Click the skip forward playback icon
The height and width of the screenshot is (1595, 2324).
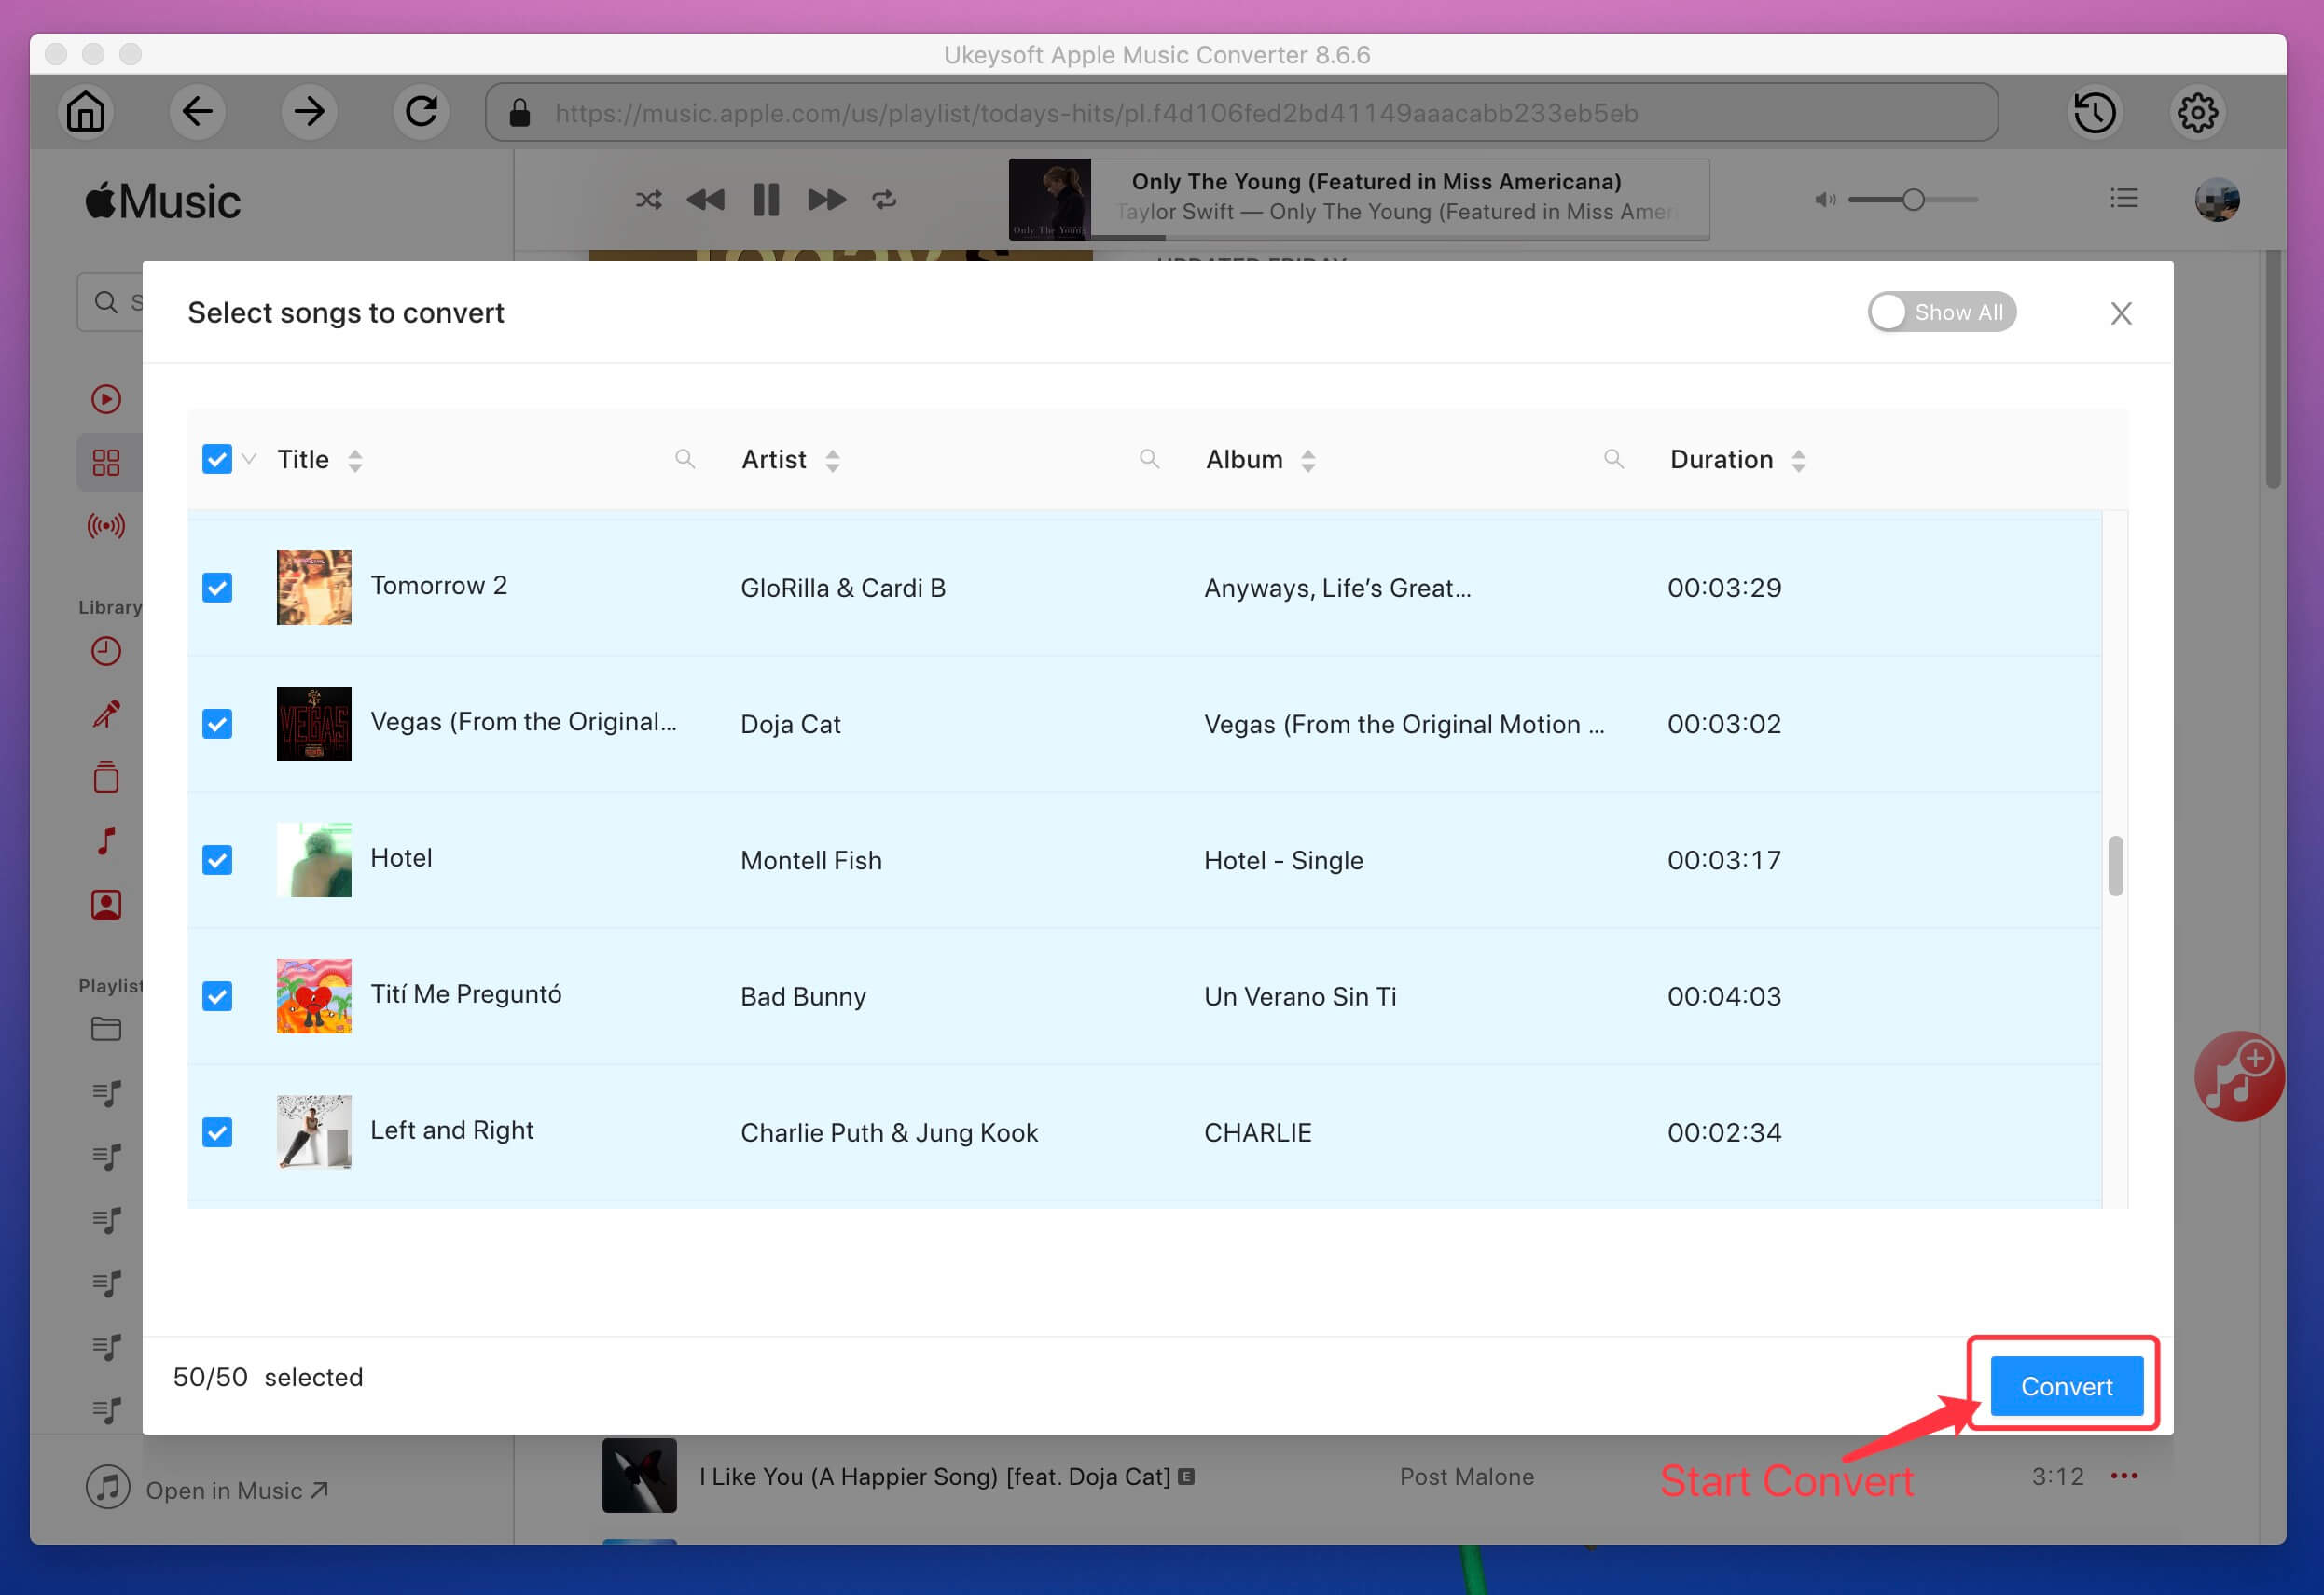point(824,198)
